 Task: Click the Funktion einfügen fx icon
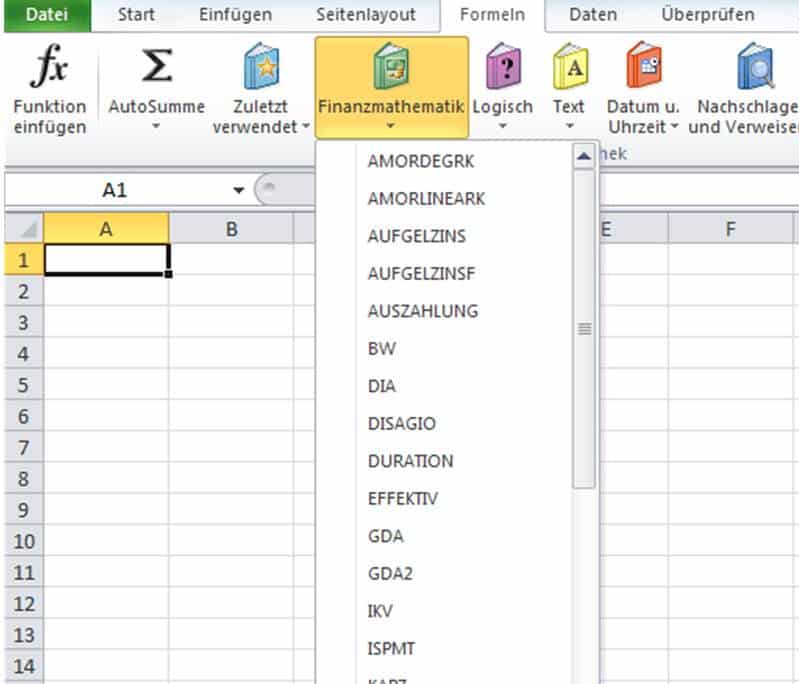tap(49, 68)
